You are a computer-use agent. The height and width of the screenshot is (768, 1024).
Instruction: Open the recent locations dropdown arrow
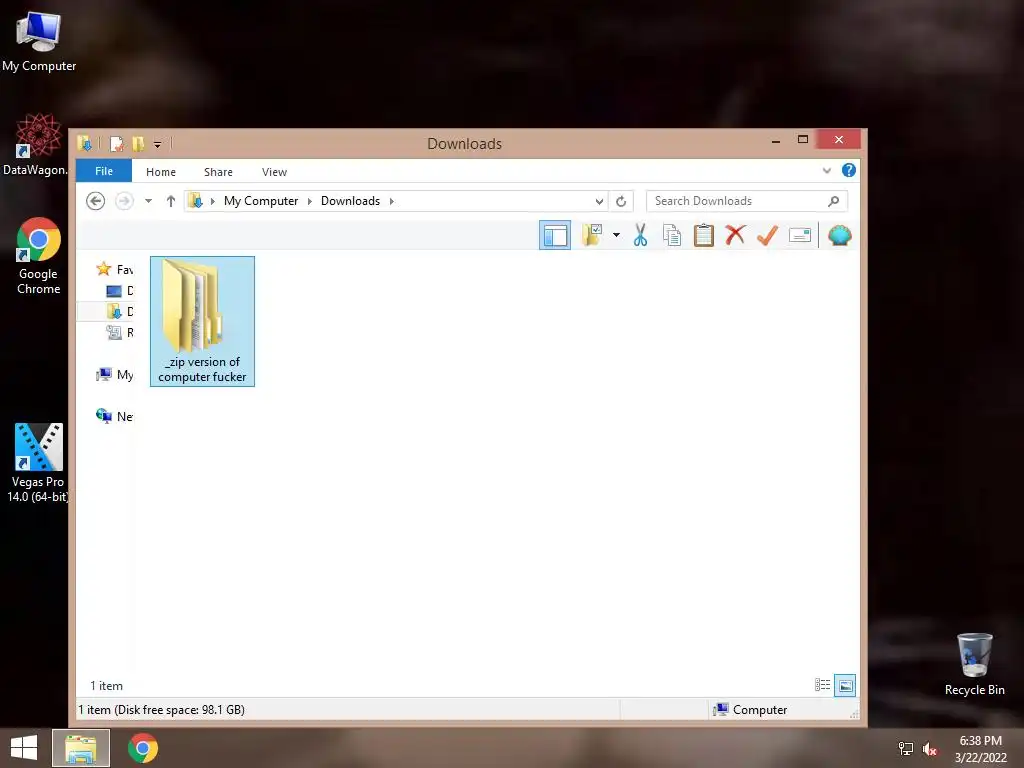149,201
